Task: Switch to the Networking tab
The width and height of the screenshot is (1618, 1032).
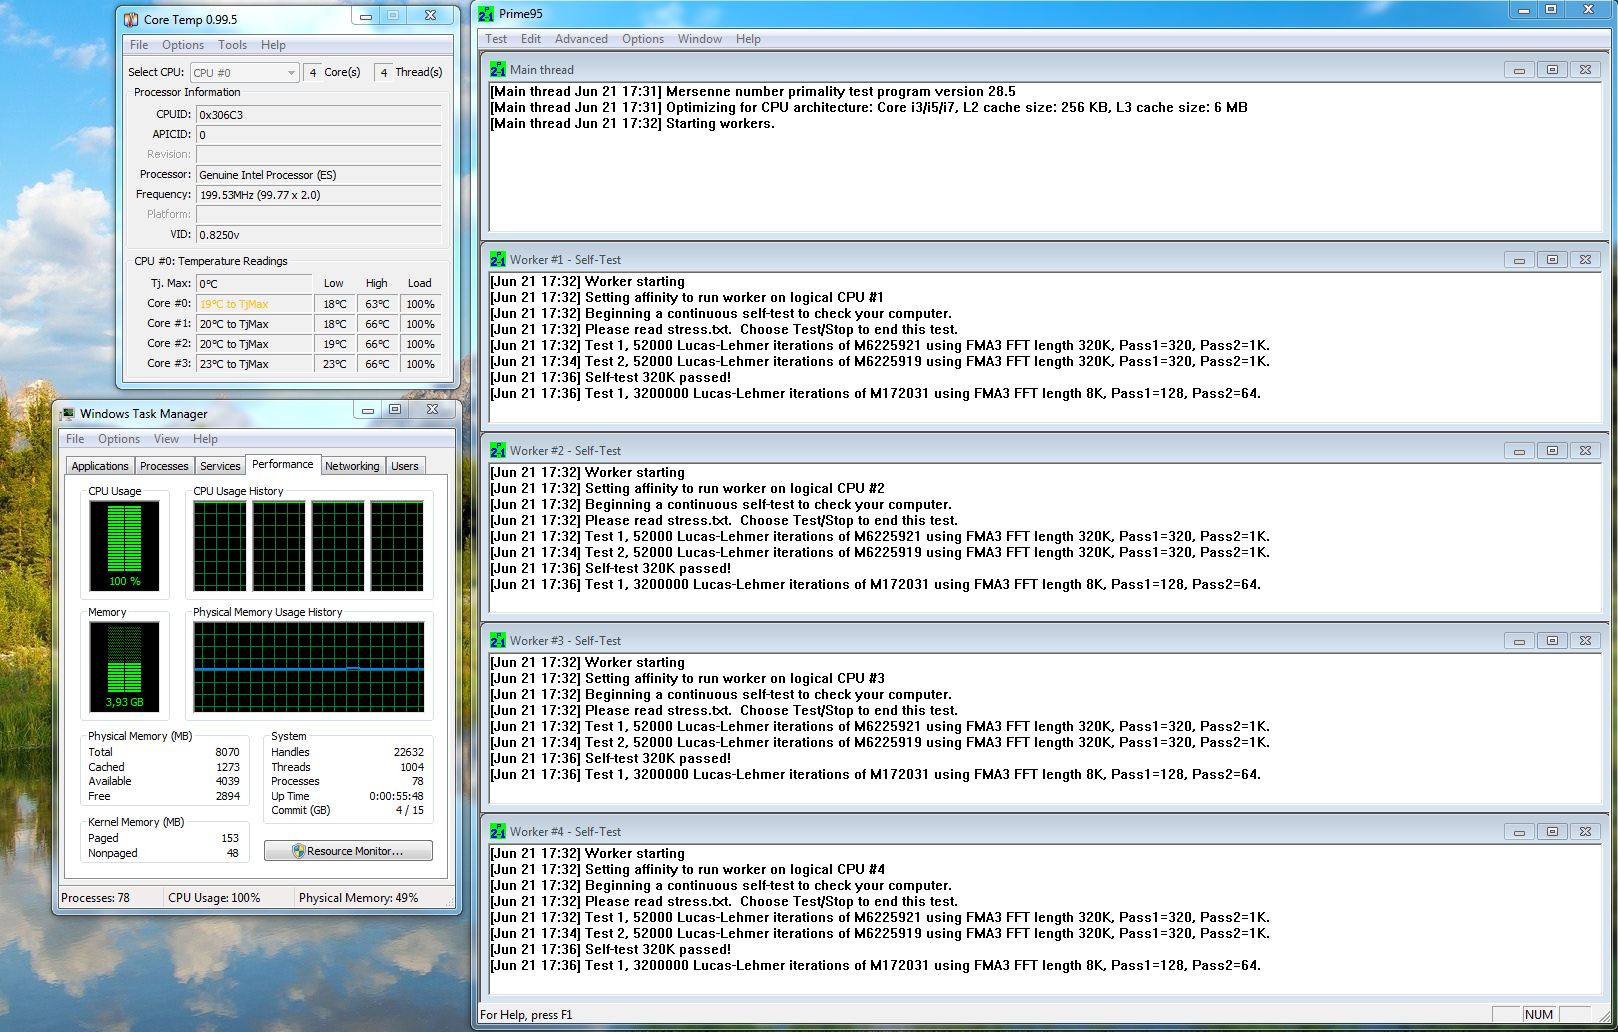Action: click(352, 466)
